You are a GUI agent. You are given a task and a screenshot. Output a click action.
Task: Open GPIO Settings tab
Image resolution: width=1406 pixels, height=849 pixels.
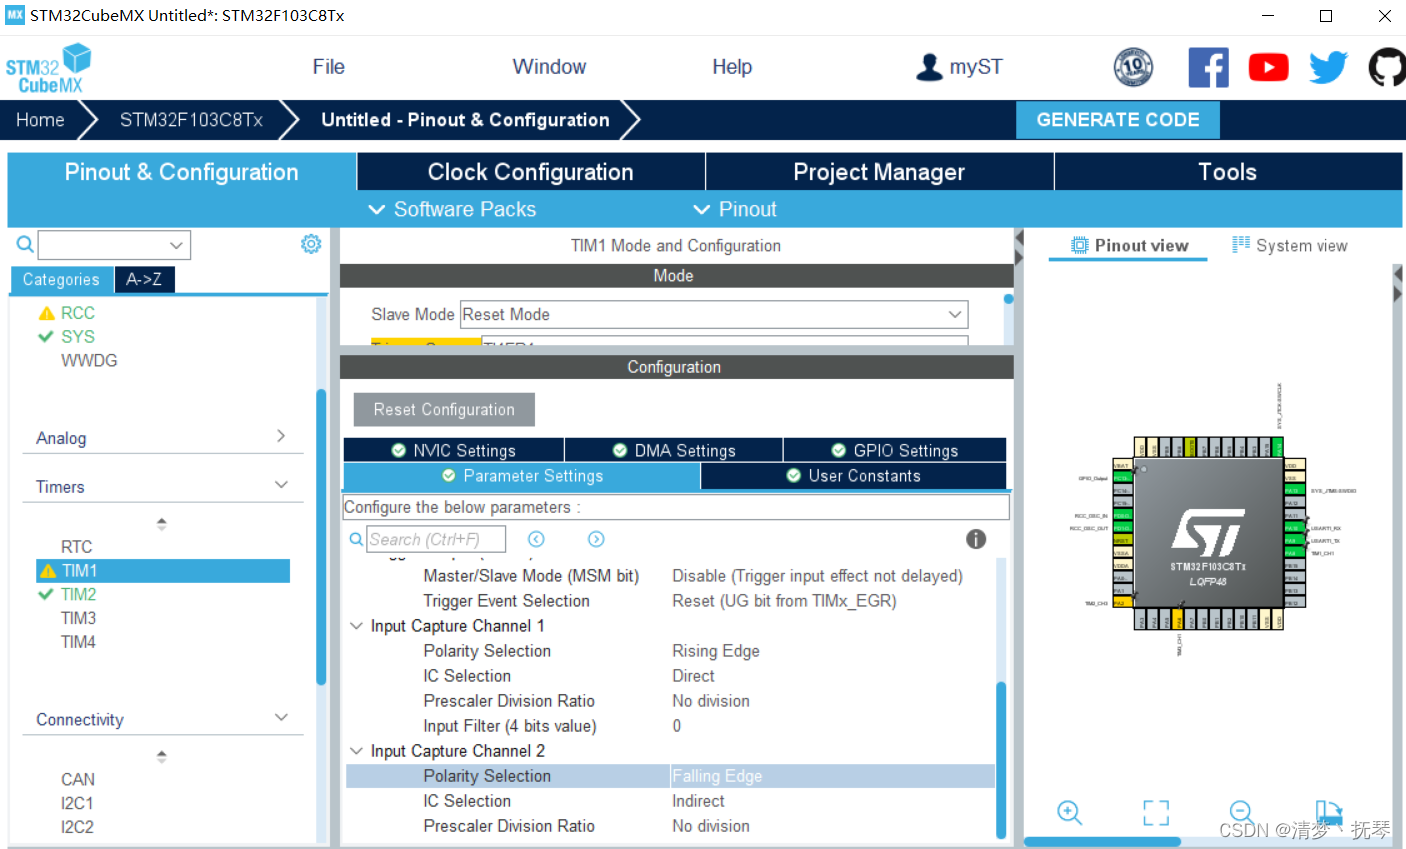(895, 450)
